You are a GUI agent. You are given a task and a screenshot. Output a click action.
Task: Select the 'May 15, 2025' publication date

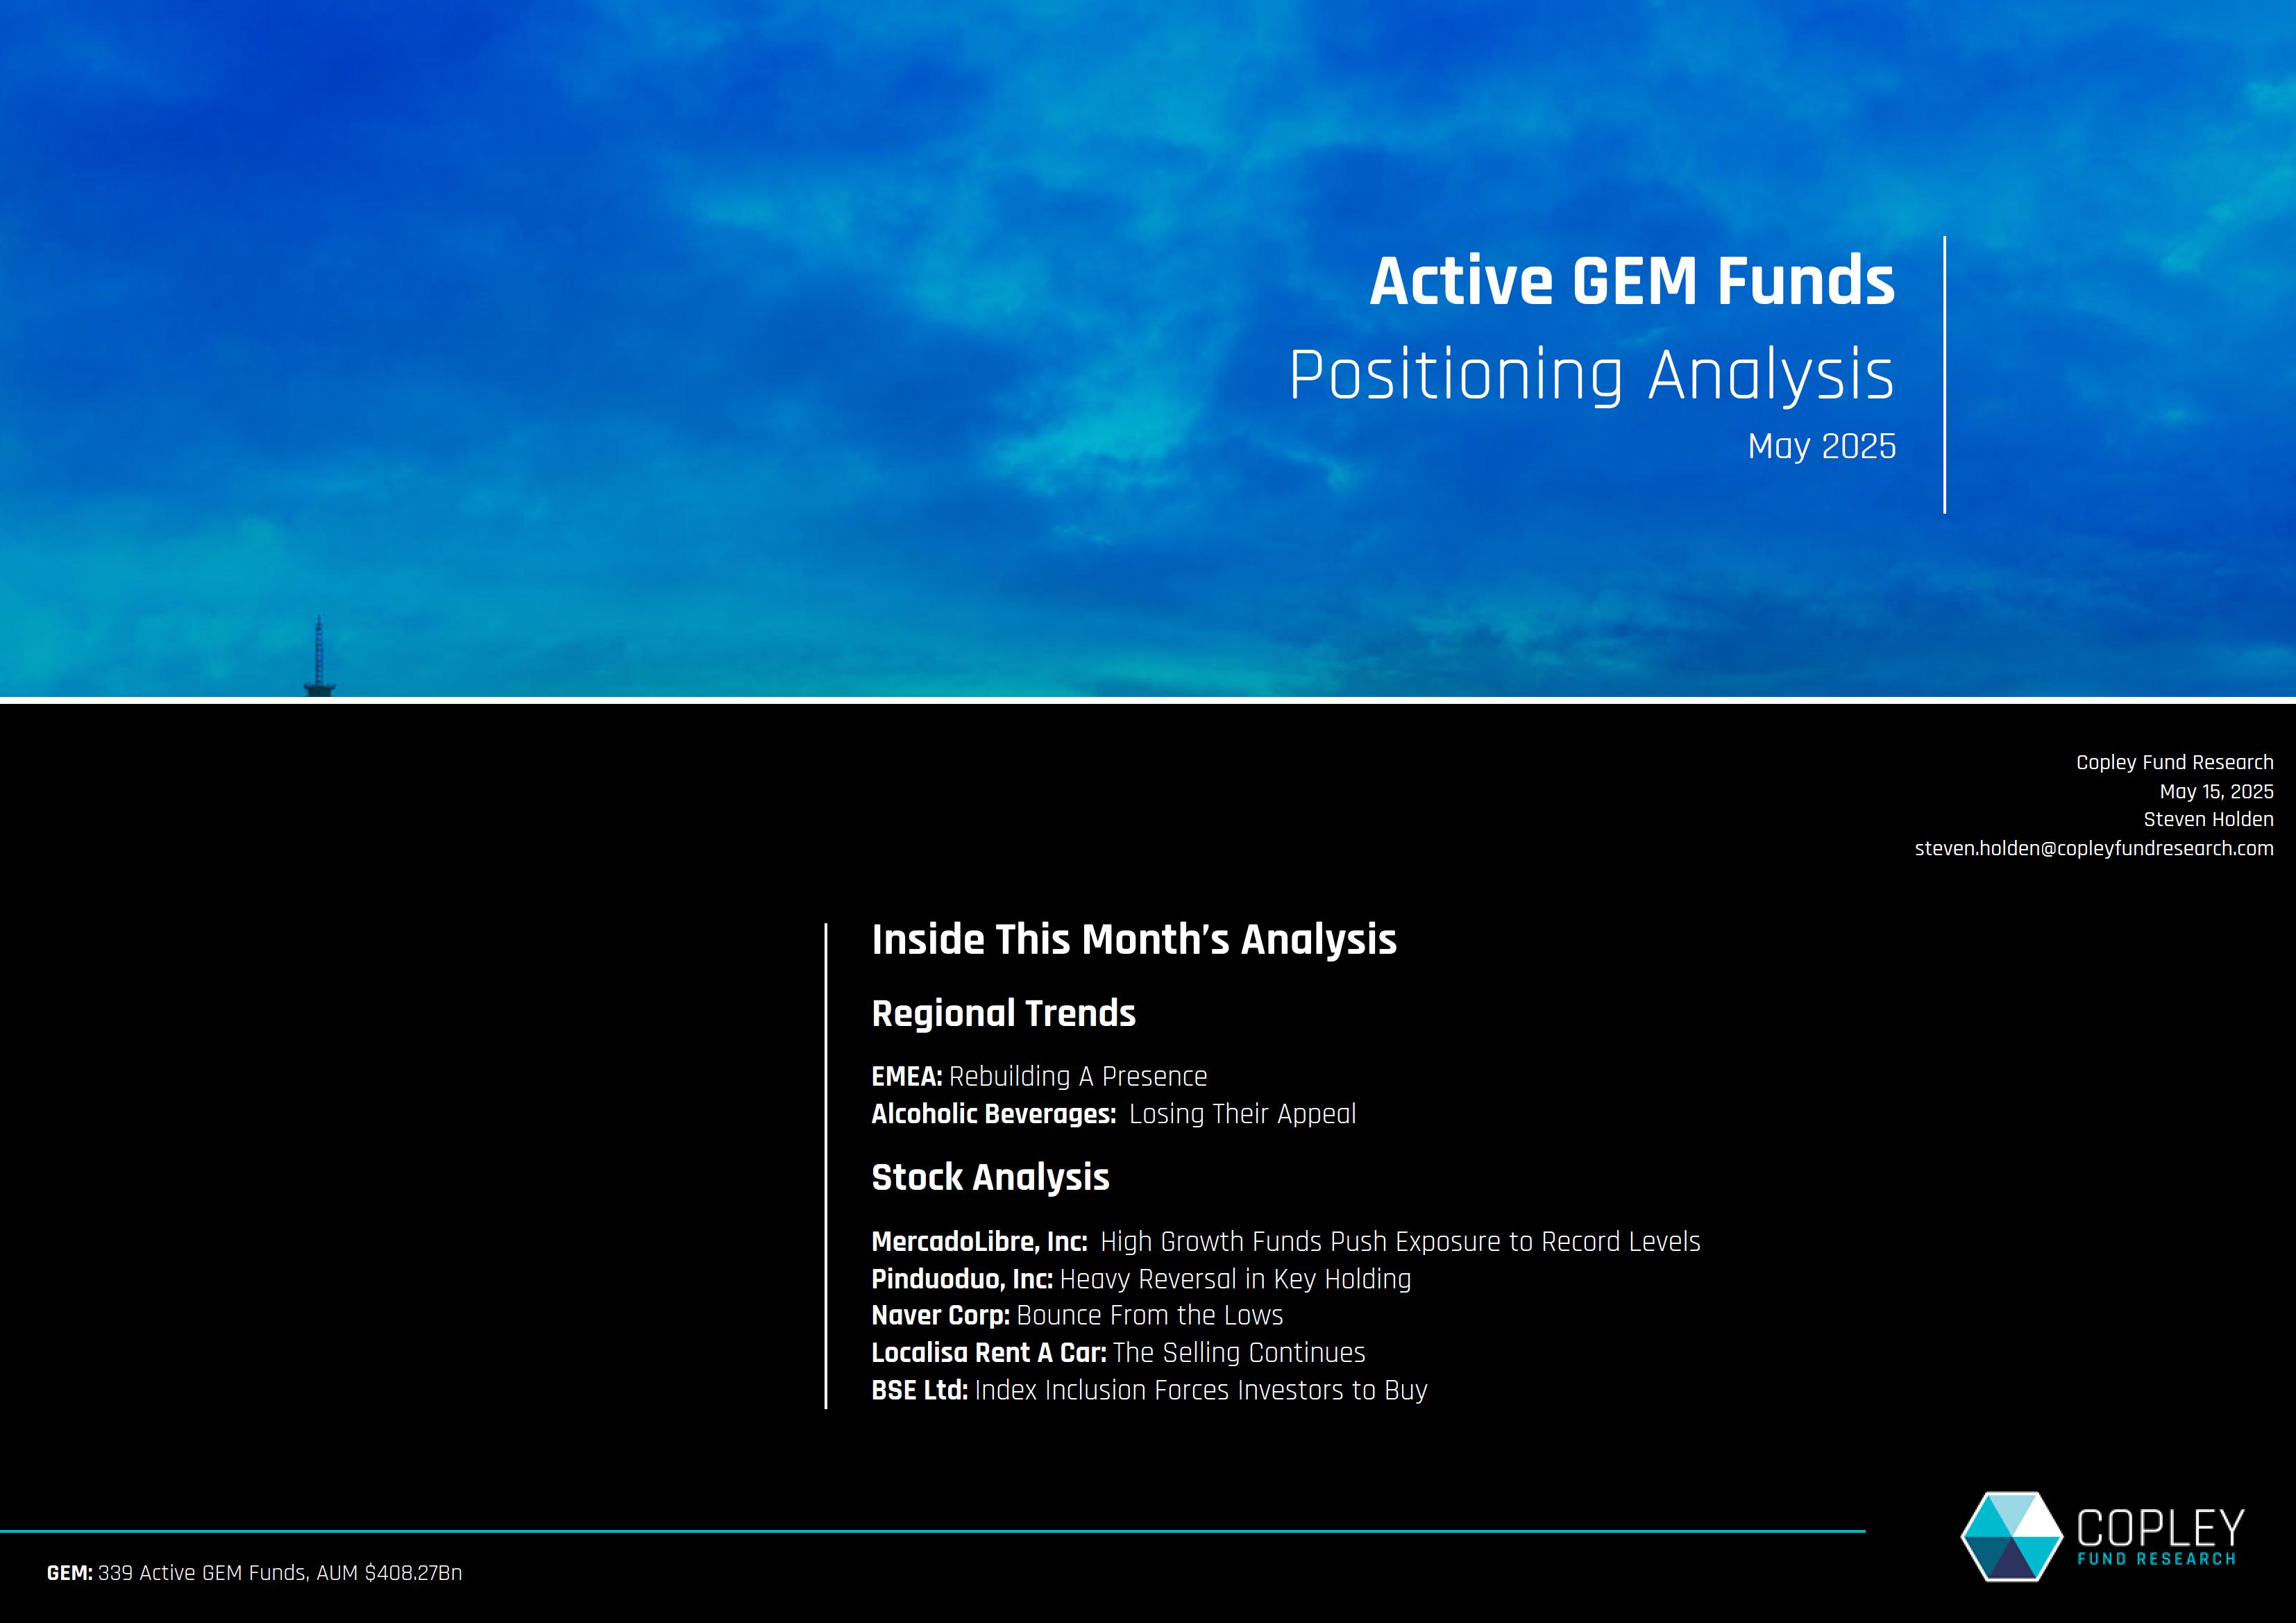2217,791
